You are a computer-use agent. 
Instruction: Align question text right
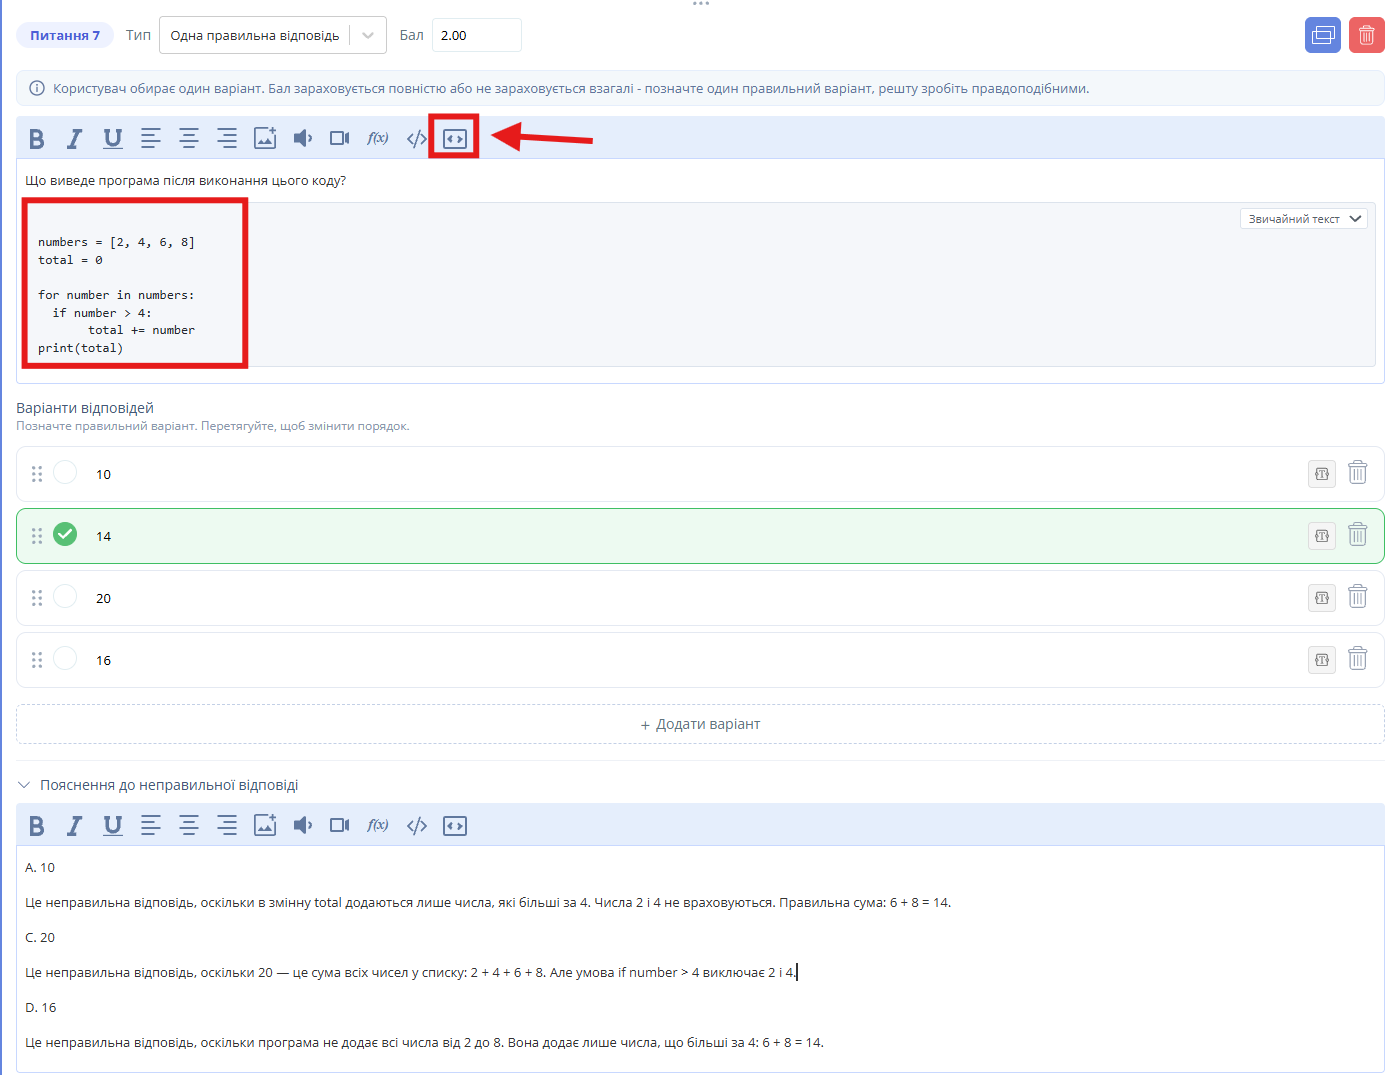(227, 138)
